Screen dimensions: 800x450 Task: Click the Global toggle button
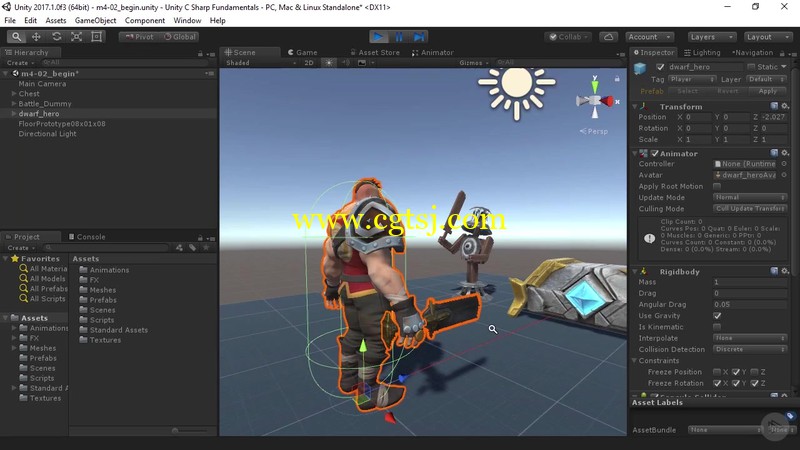tap(180, 37)
